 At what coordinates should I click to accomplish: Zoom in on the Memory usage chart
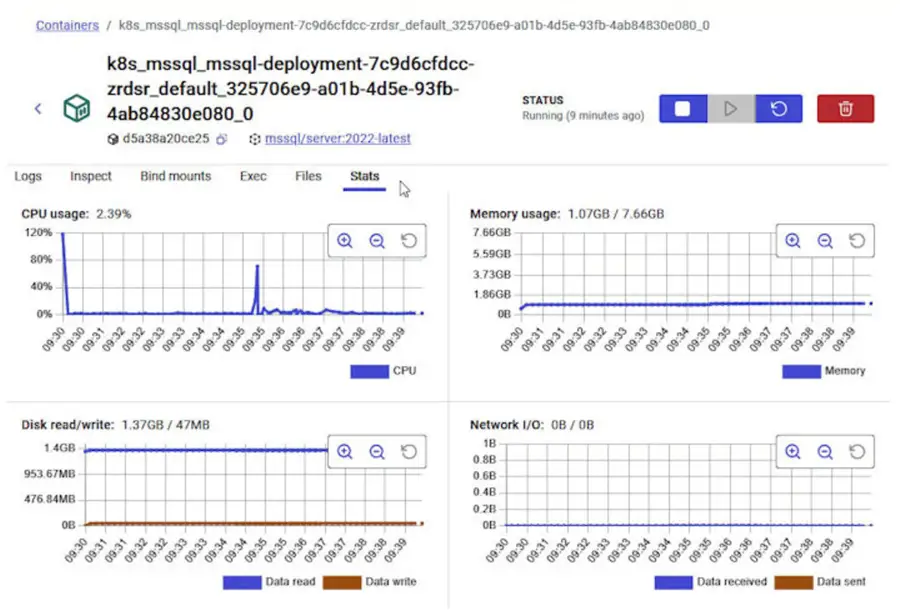[793, 240]
